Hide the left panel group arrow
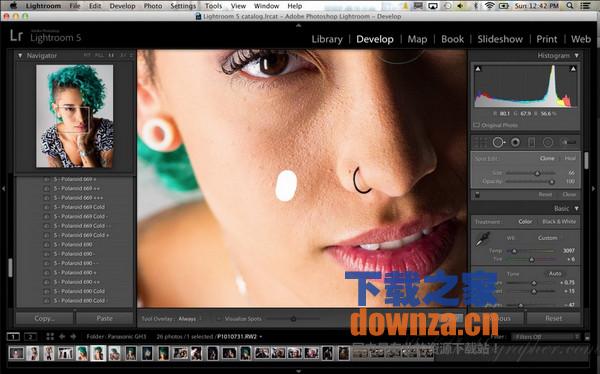Viewport: 600px width, 374px height. [x=3, y=188]
